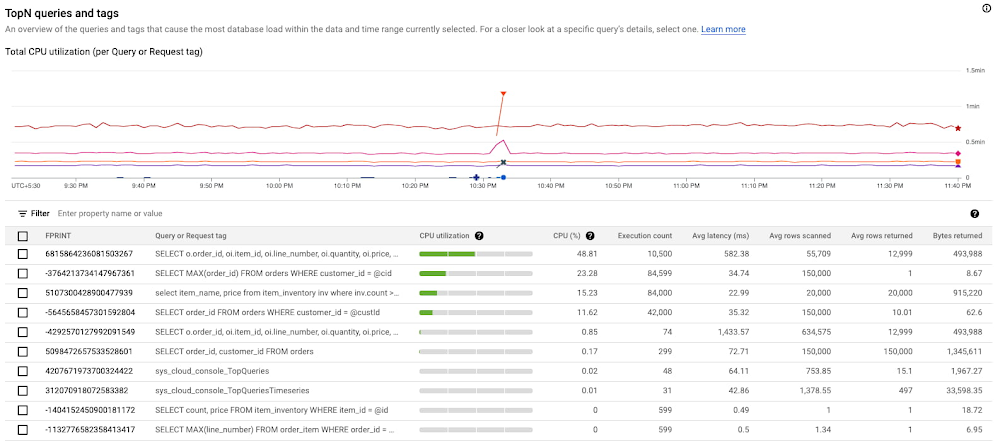
Task: Click the 11:00 PM time axis label
Action: [x=686, y=186]
